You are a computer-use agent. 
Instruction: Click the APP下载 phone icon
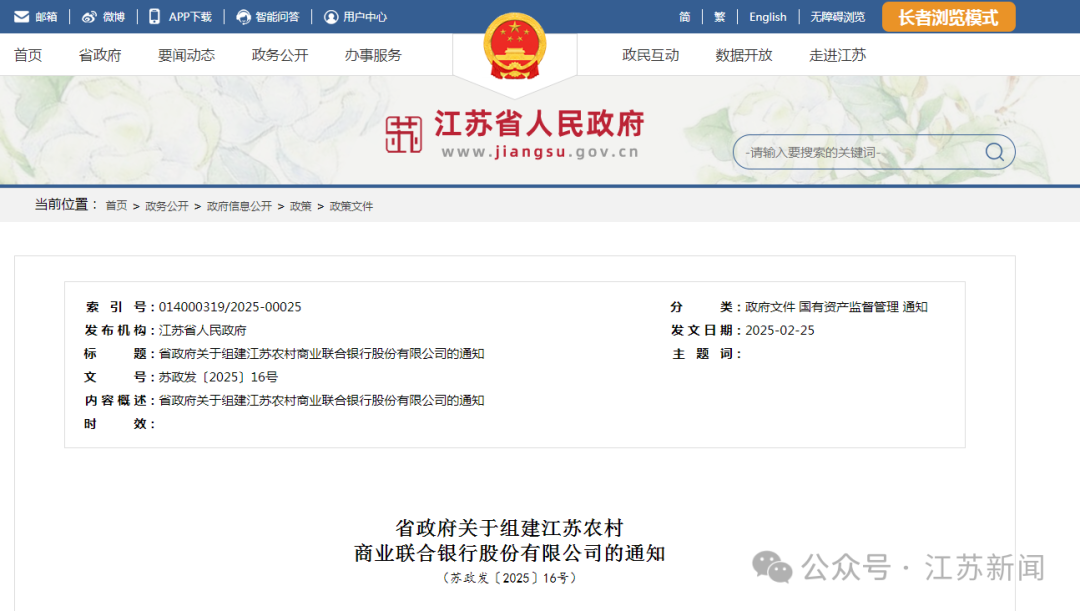click(x=154, y=17)
